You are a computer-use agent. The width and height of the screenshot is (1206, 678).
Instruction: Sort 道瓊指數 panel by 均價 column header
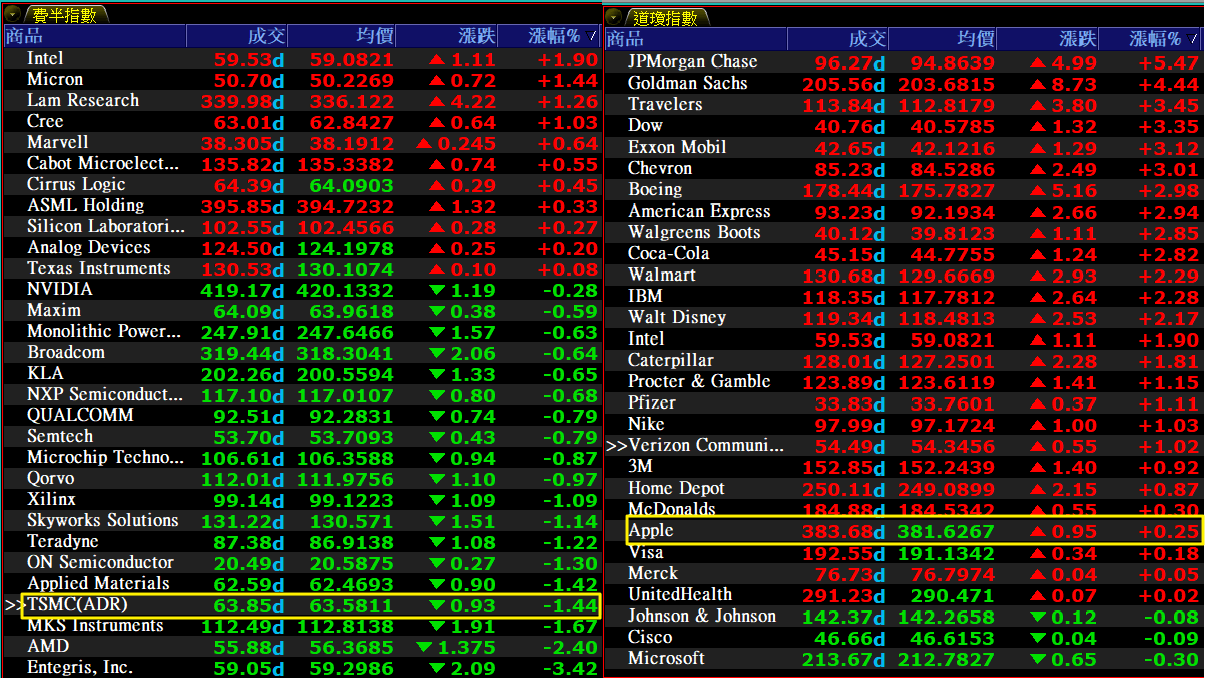(943, 39)
